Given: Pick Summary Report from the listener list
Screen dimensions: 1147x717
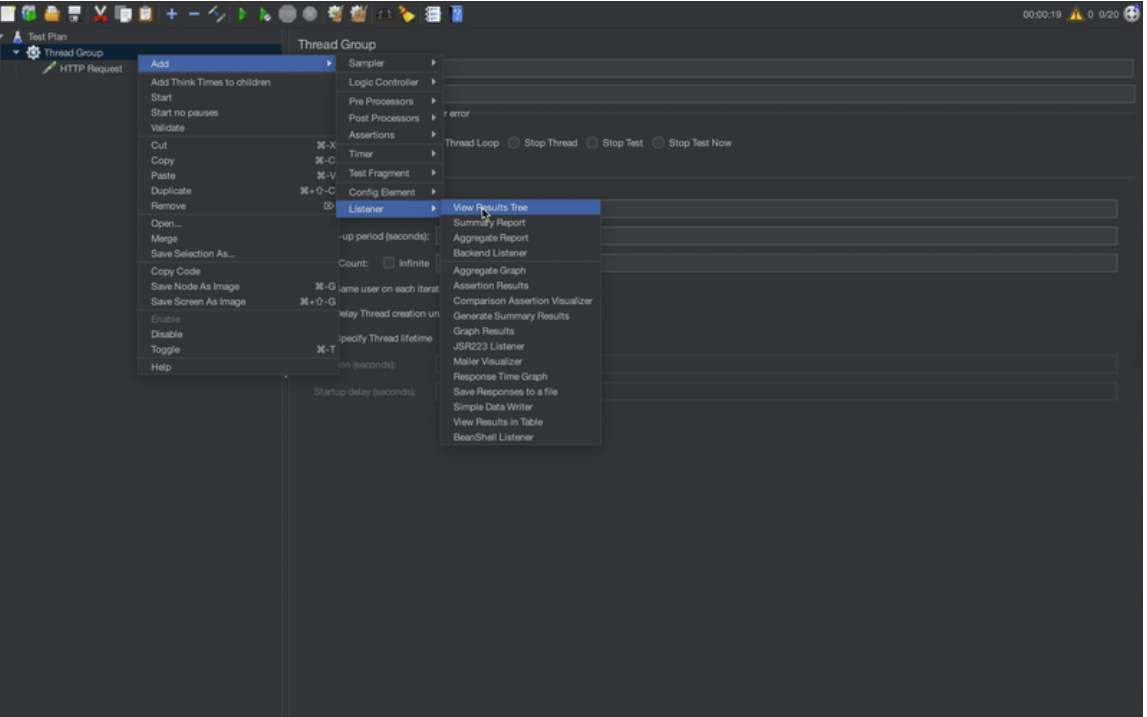Looking at the screenshot, I should pyautogui.click(x=489, y=223).
